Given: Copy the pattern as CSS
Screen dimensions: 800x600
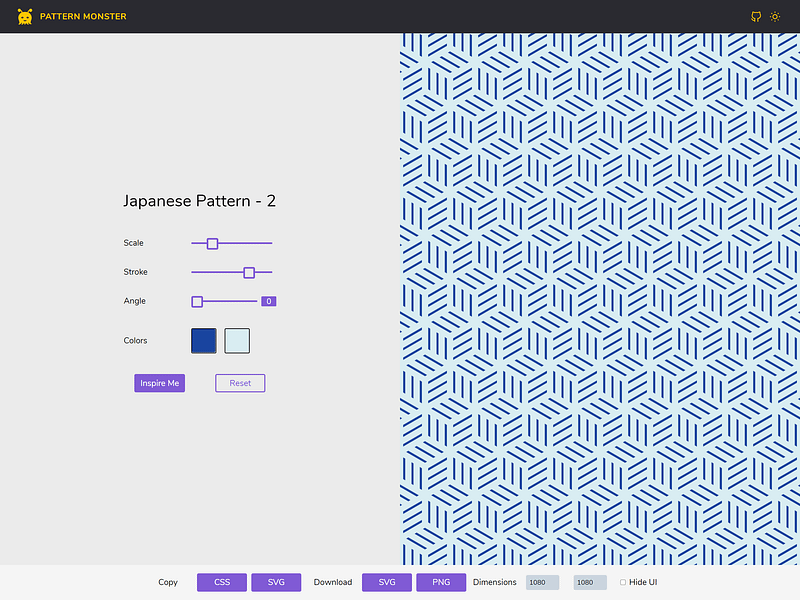Looking at the screenshot, I should tap(221, 581).
